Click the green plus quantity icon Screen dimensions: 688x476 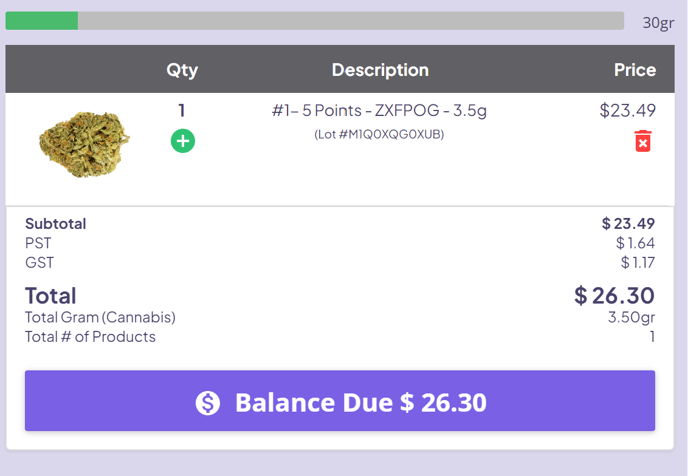(x=183, y=141)
